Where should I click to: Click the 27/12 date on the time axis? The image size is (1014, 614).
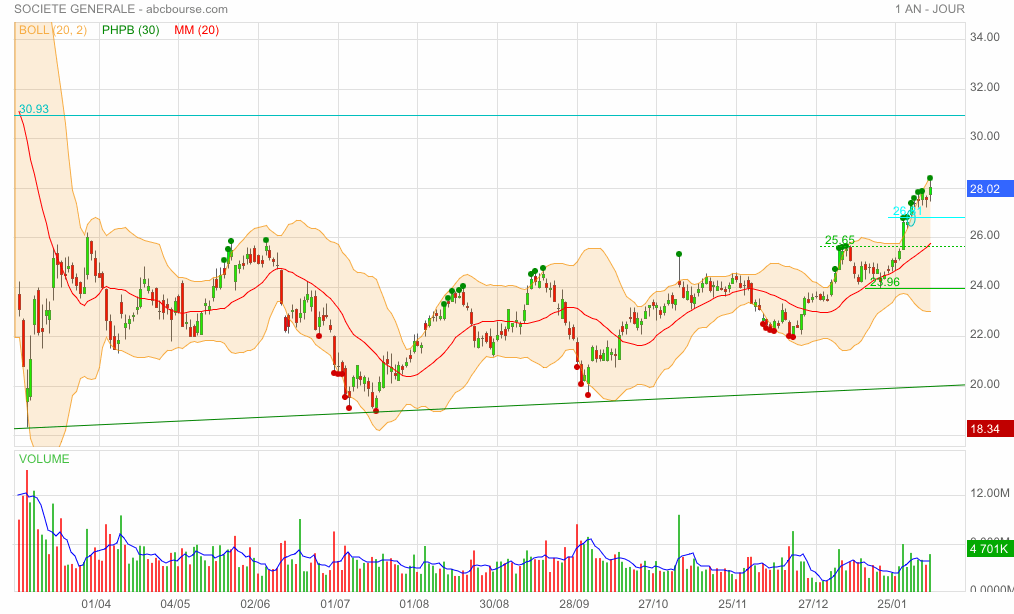[813, 604]
